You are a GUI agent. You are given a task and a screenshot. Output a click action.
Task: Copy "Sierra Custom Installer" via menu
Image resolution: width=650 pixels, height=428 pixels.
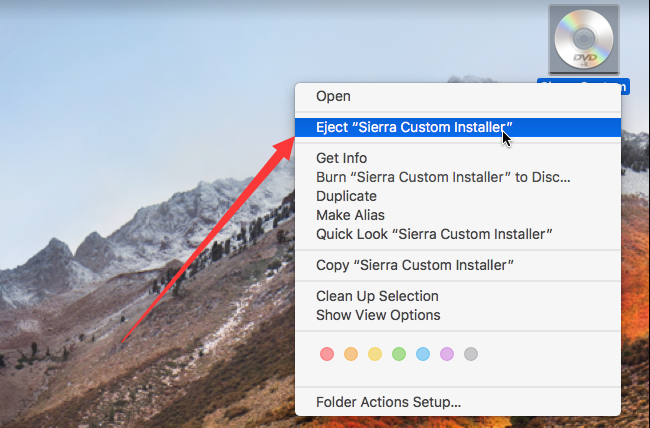tap(458, 265)
